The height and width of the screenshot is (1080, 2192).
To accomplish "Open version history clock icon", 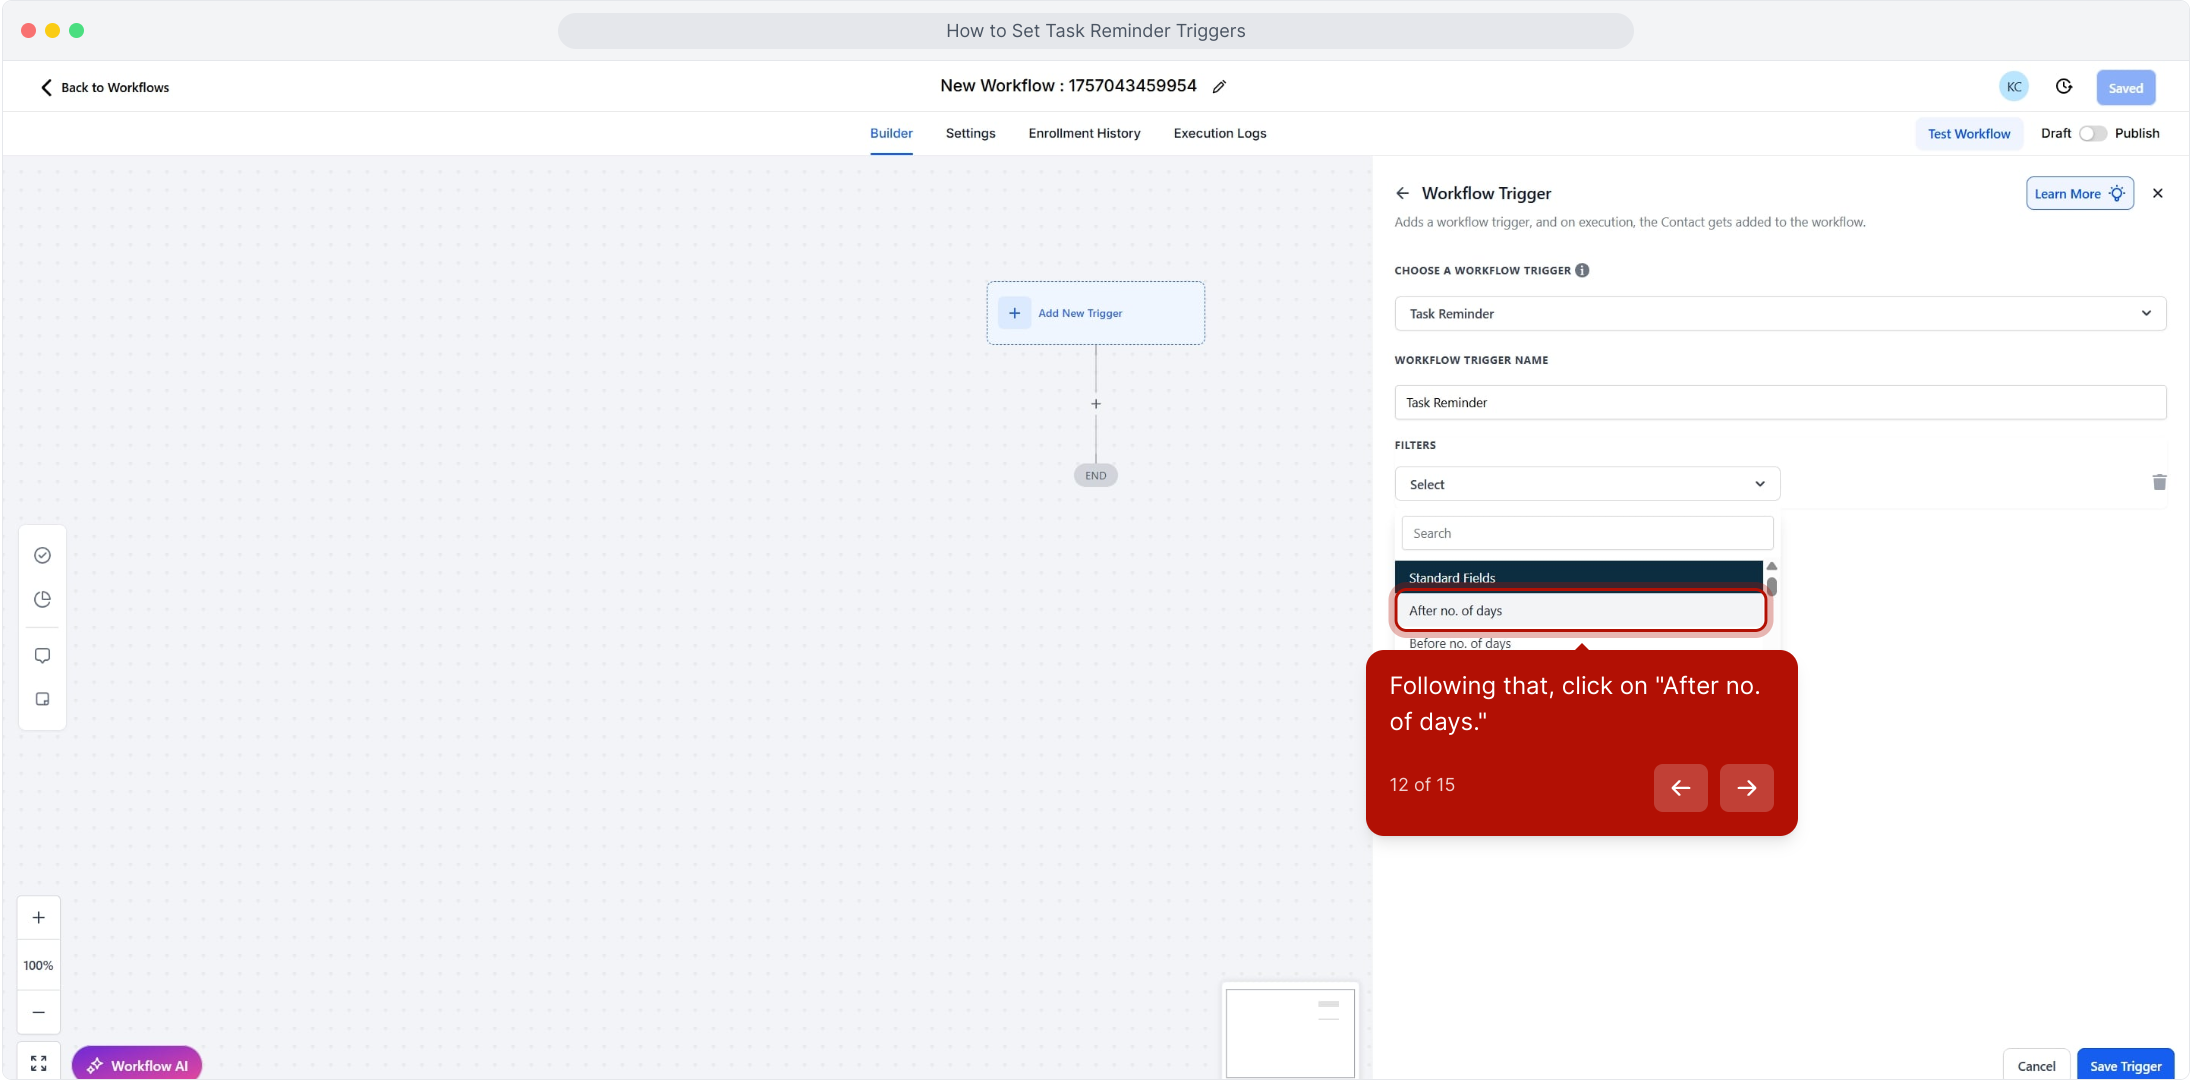I will point(2064,87).
